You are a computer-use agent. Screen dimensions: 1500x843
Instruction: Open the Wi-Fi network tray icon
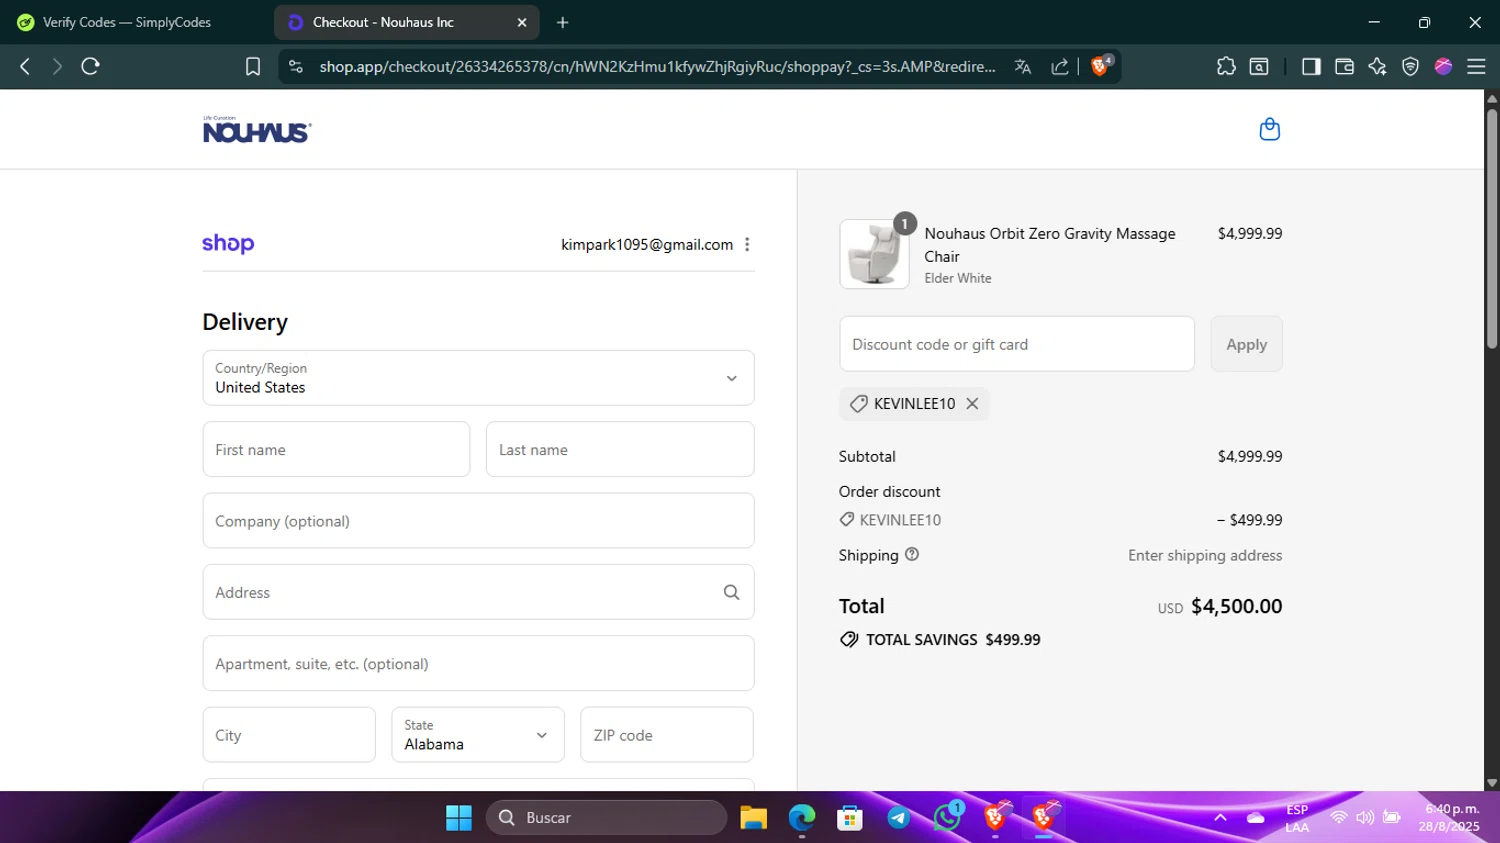pyautogui.click(x=1339, y=818)
